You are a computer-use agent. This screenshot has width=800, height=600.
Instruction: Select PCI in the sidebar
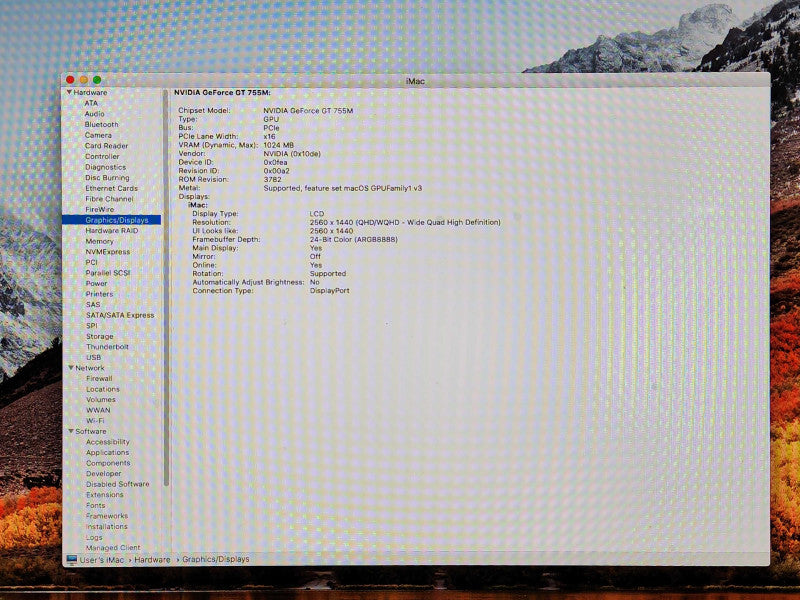(x=91, y=262)
